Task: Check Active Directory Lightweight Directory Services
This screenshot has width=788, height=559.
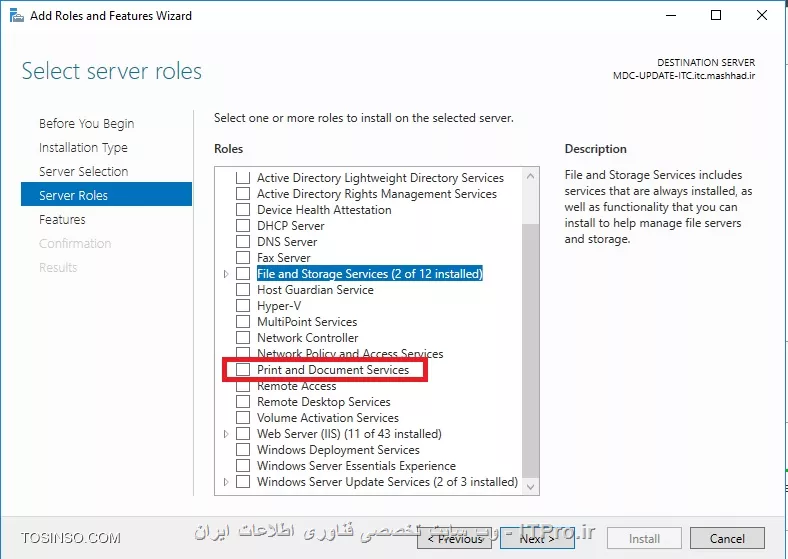Action: pos(243,177)
